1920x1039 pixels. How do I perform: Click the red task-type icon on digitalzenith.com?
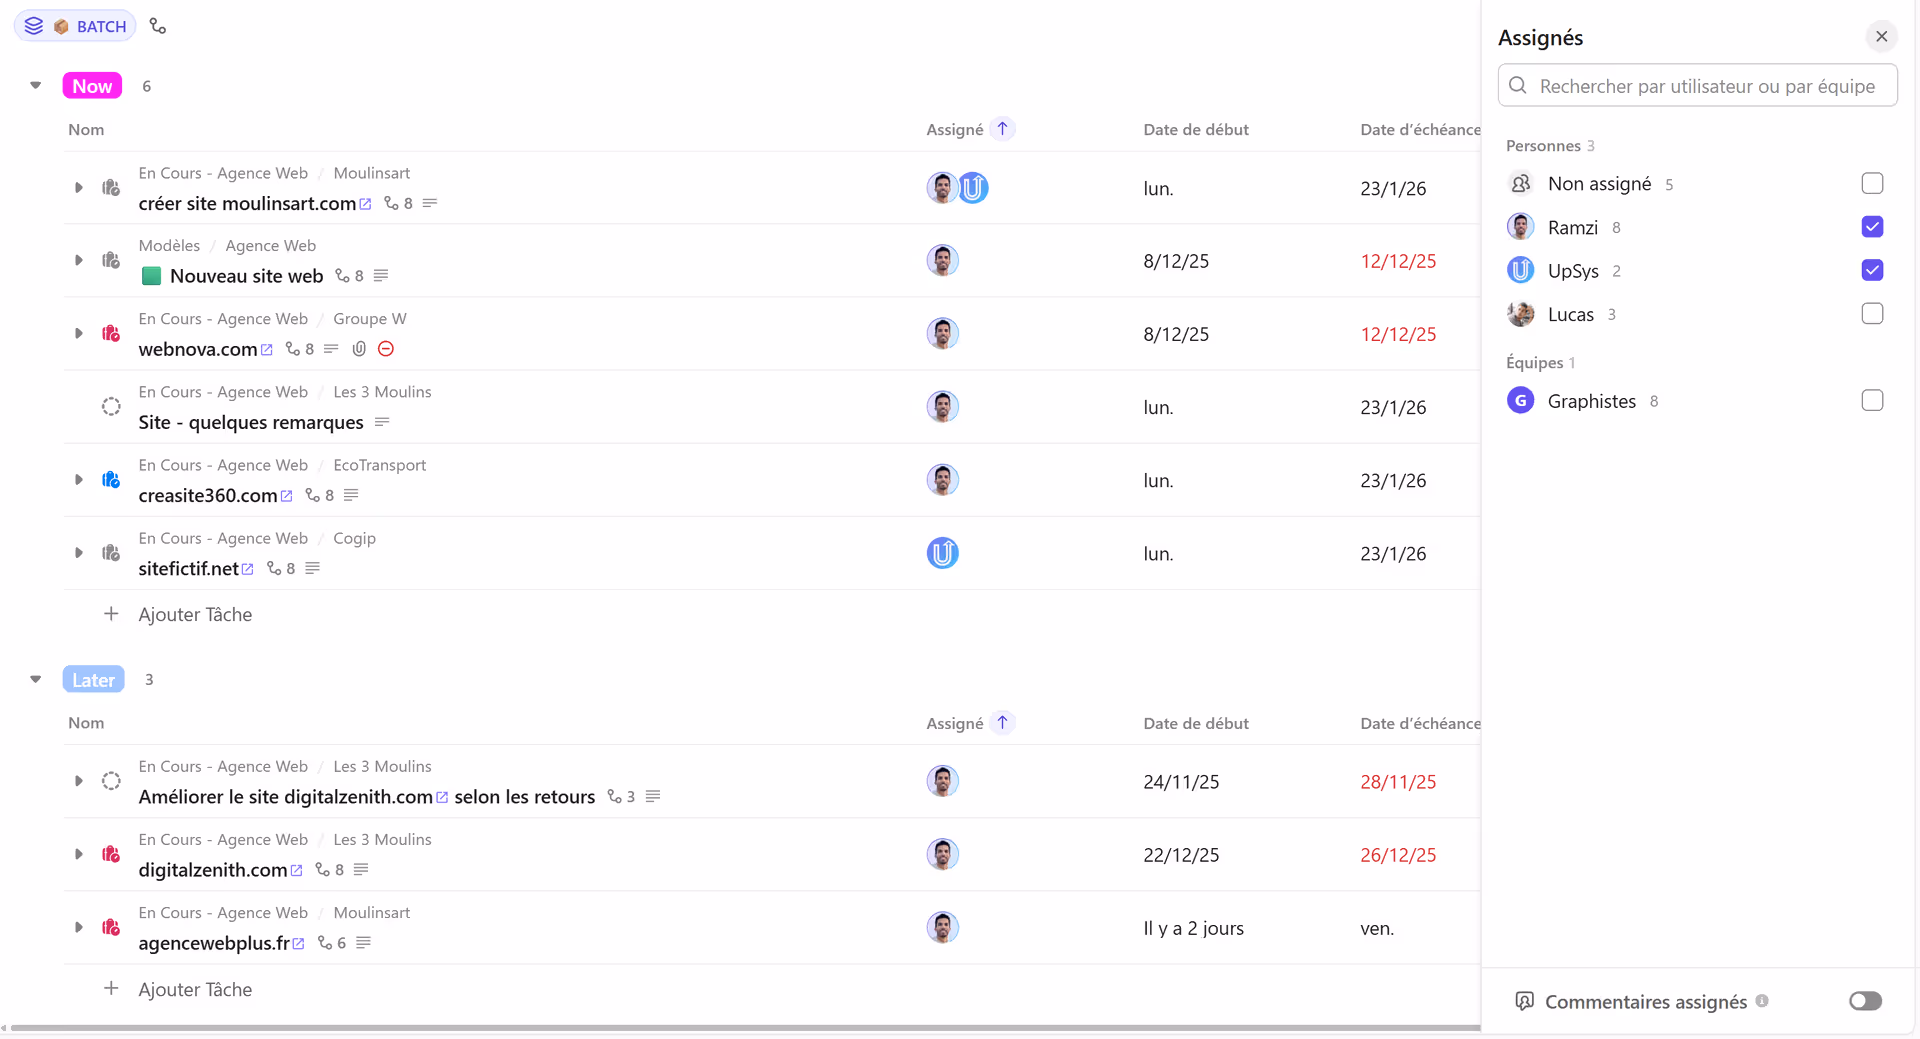[111, 854]
